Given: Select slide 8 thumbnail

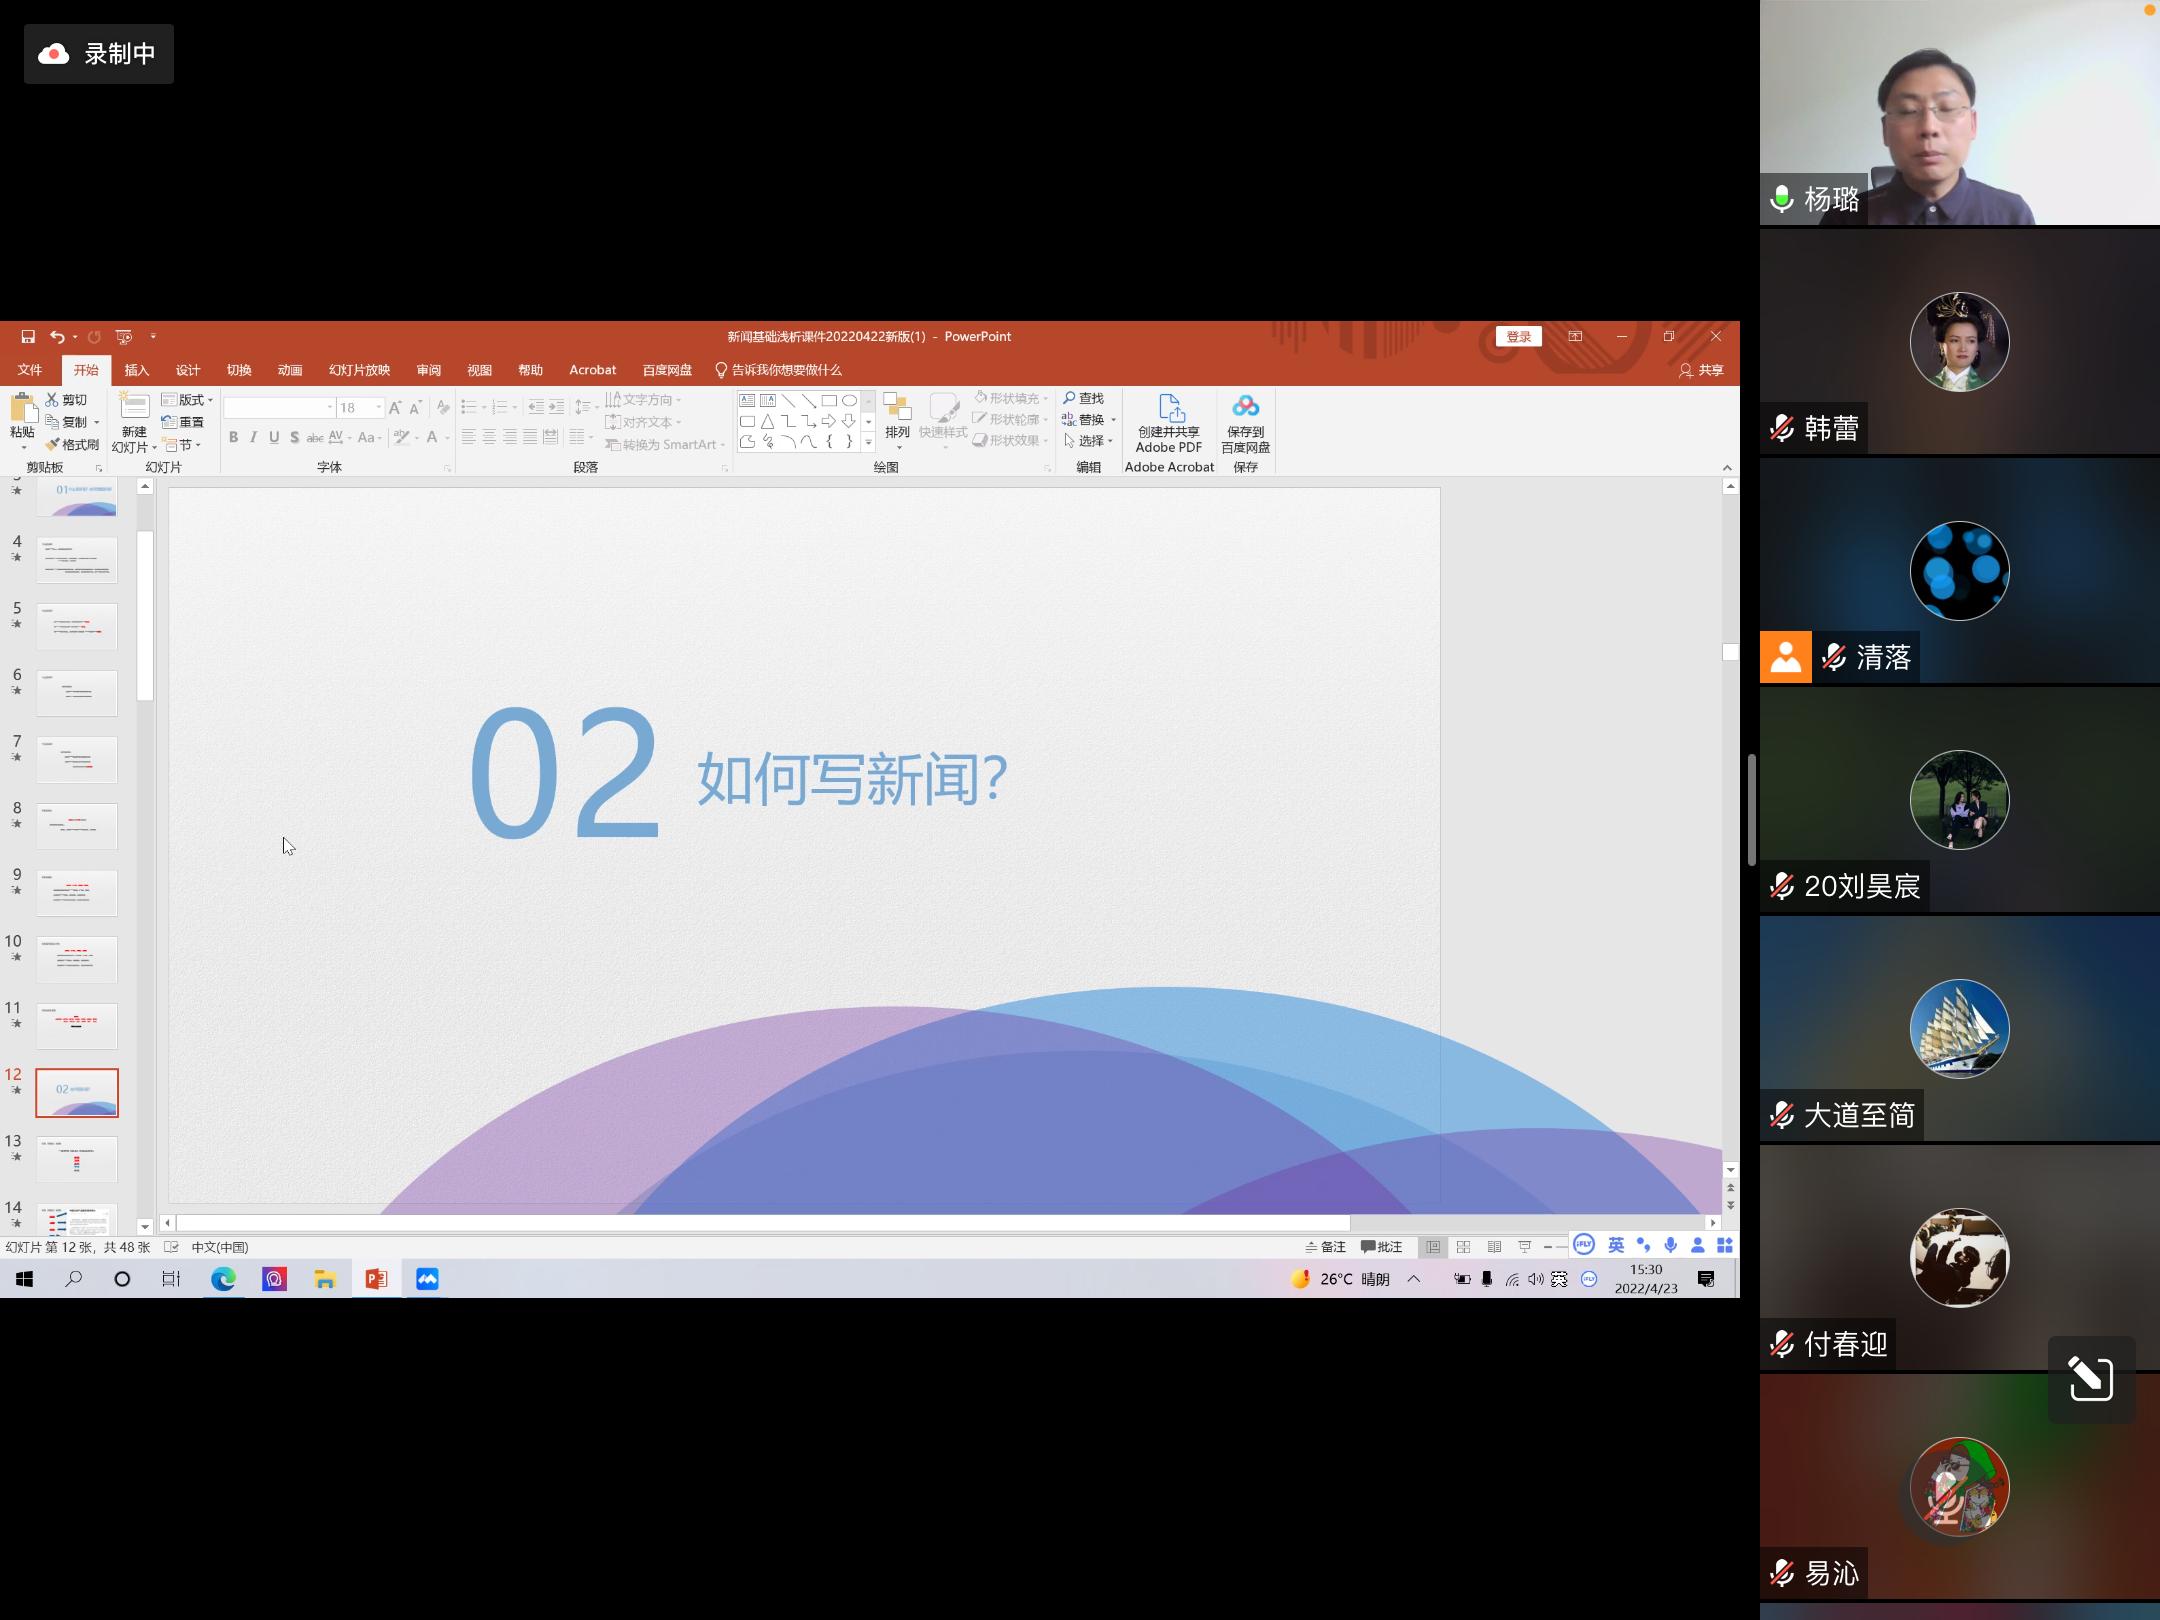Looking at the screenshot, I should click(x=77, y=826).
